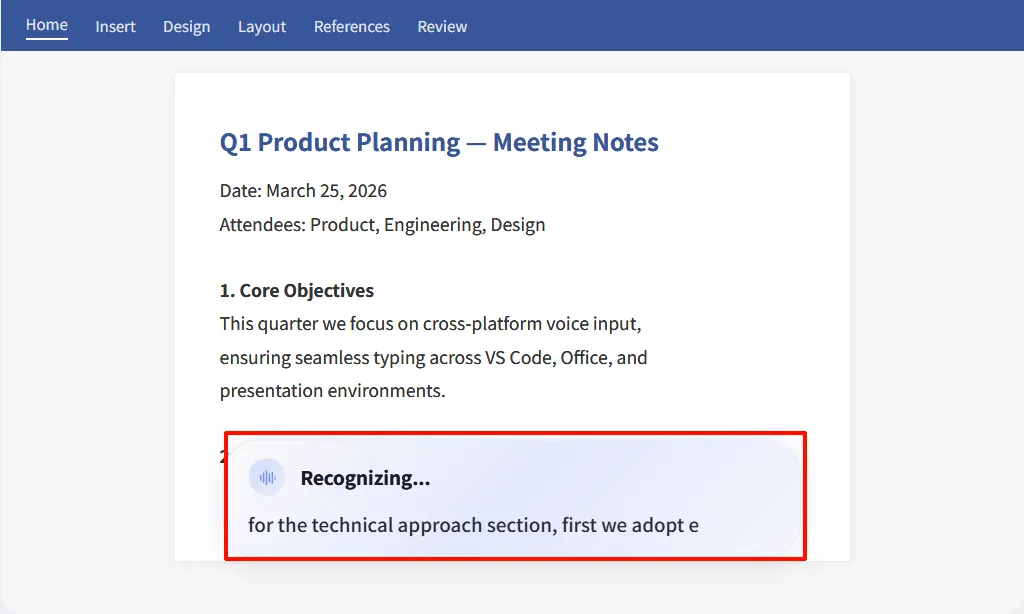Go to the Layout tab
The height and width of the screenshot is (614, 1024).
(262, 27)
